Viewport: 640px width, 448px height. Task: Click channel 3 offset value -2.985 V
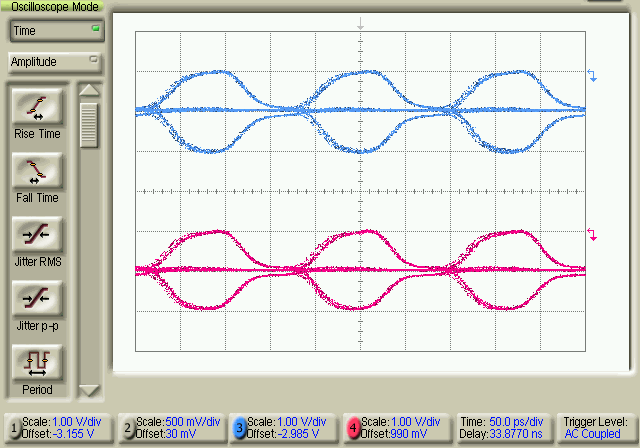point(298,434)
